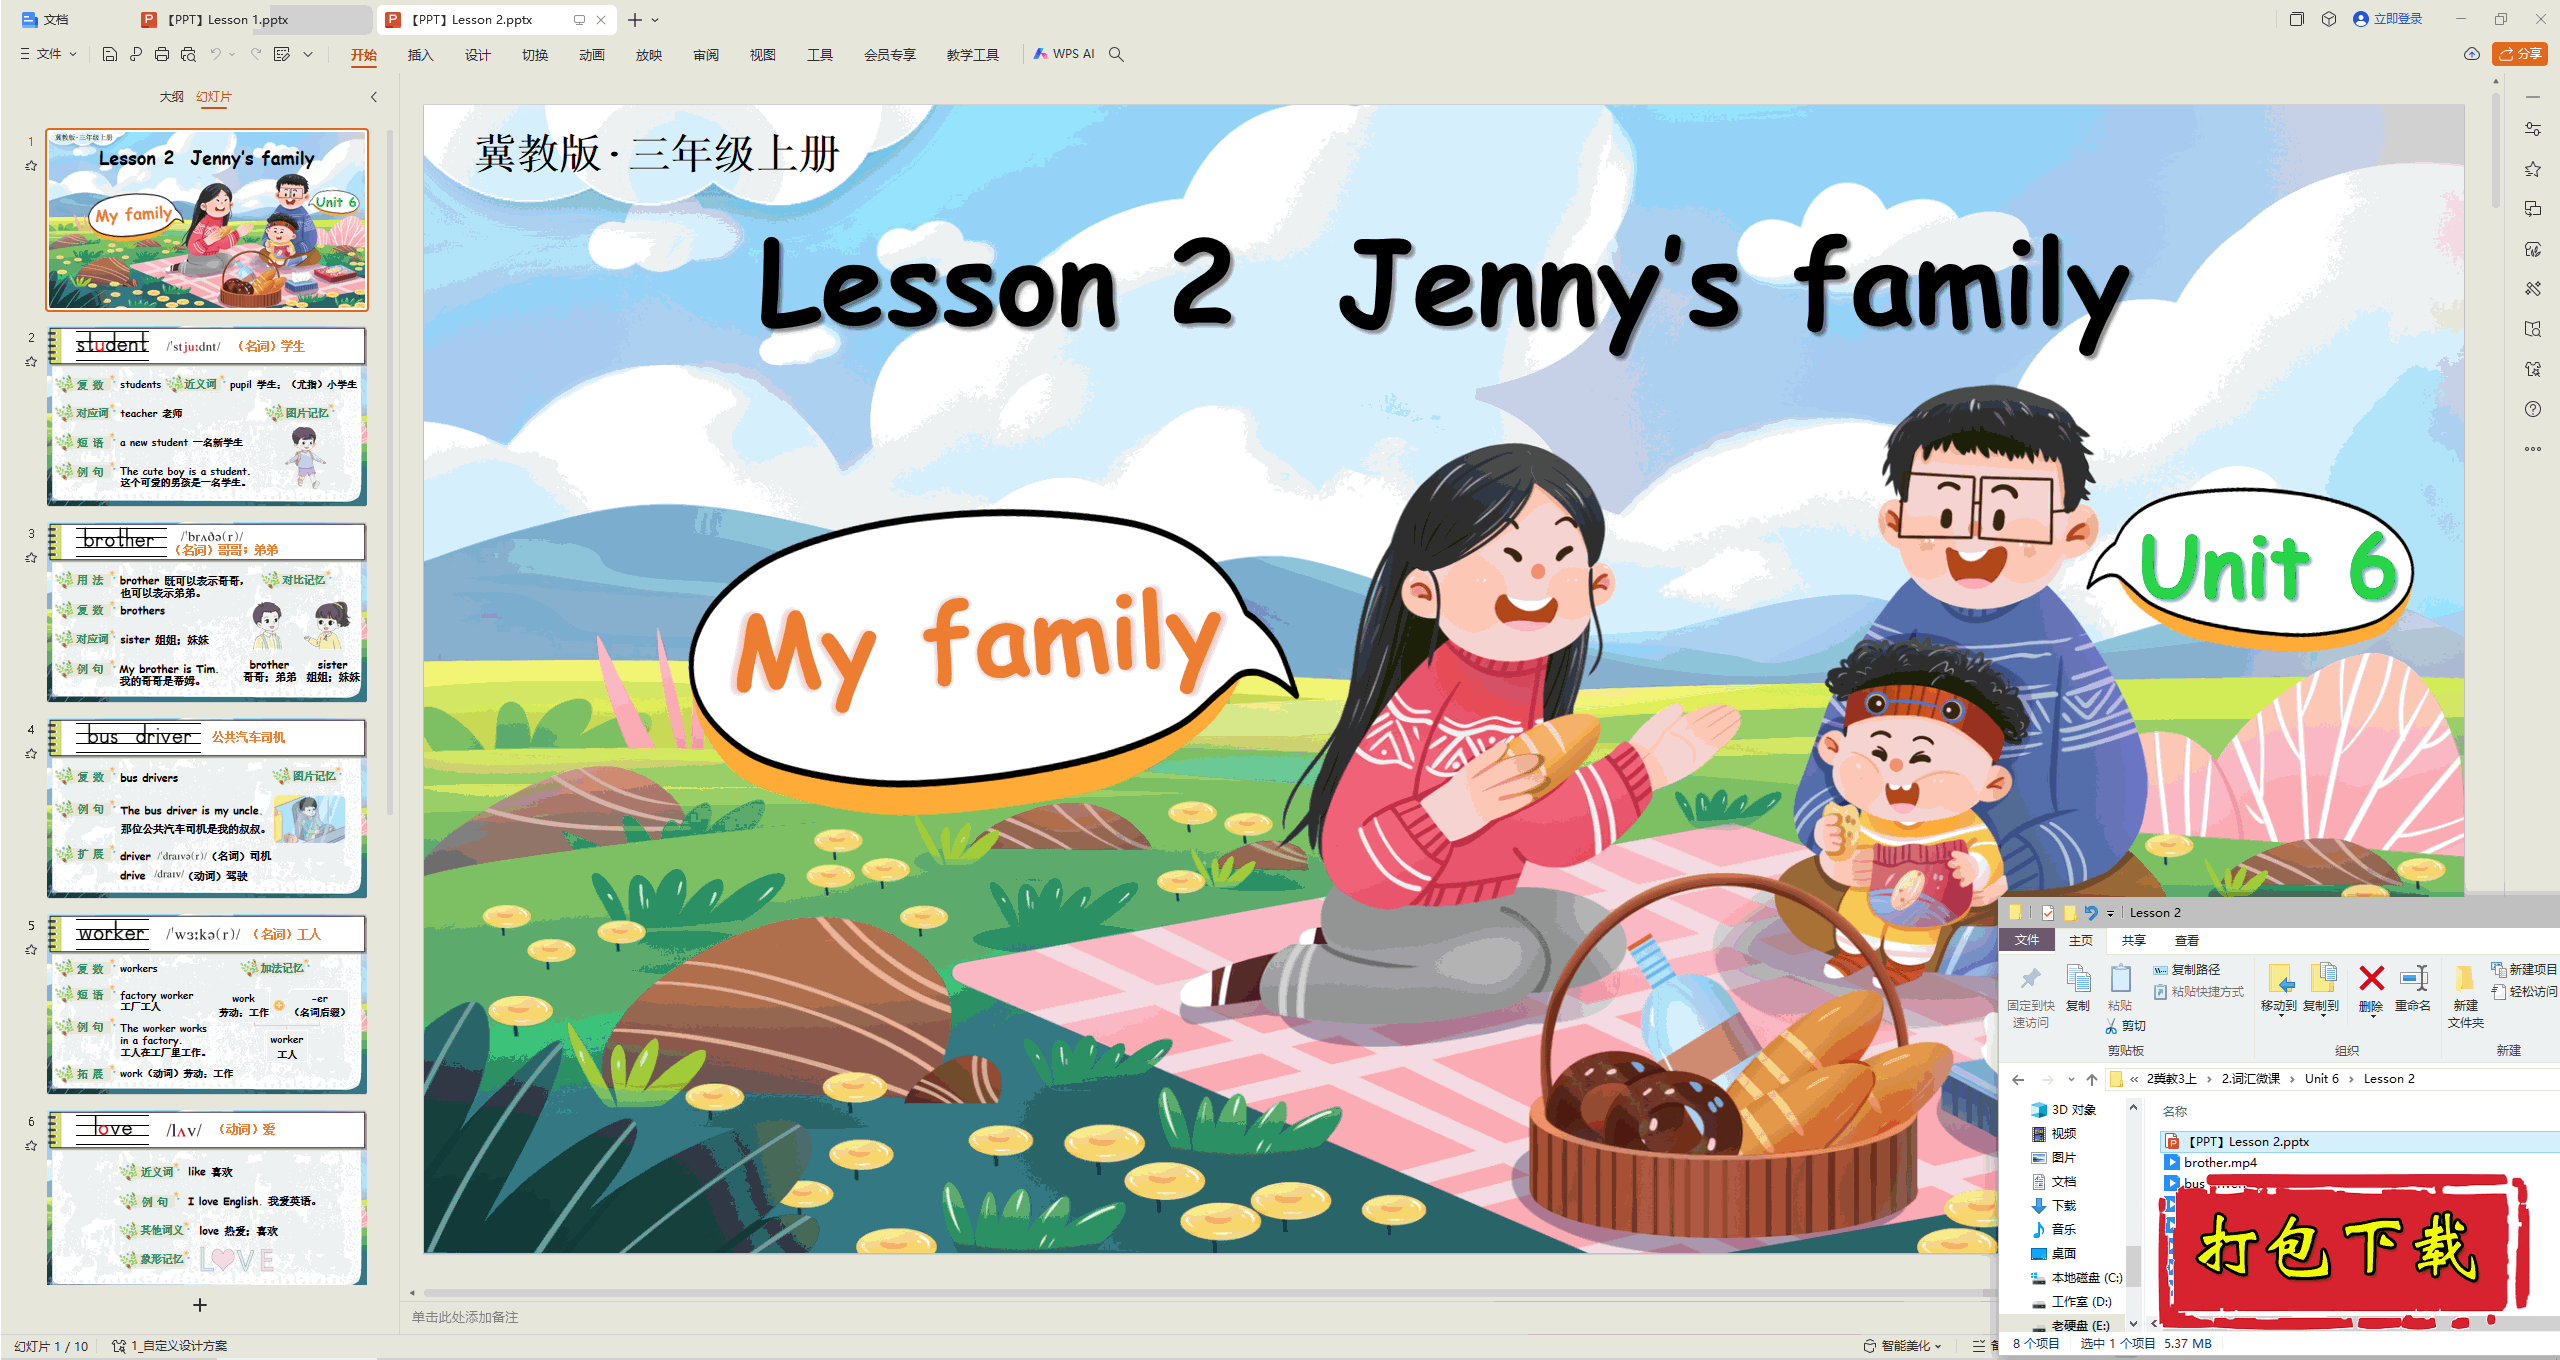
Task: Expand the new tab dropdown arrow
Action: coord(655,20)
